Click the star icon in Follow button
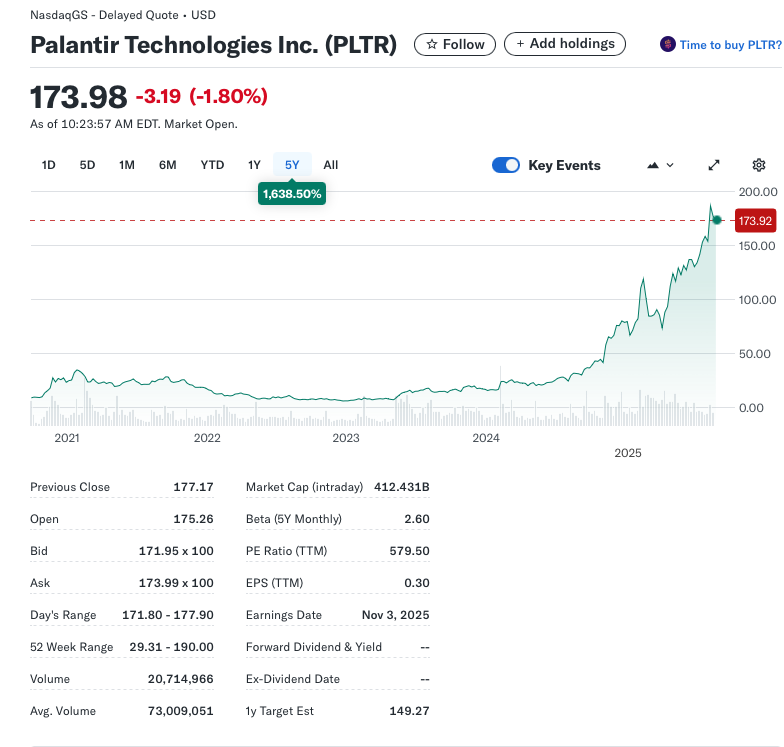This screenshot has width=784, height=747. tap(431, 44)
